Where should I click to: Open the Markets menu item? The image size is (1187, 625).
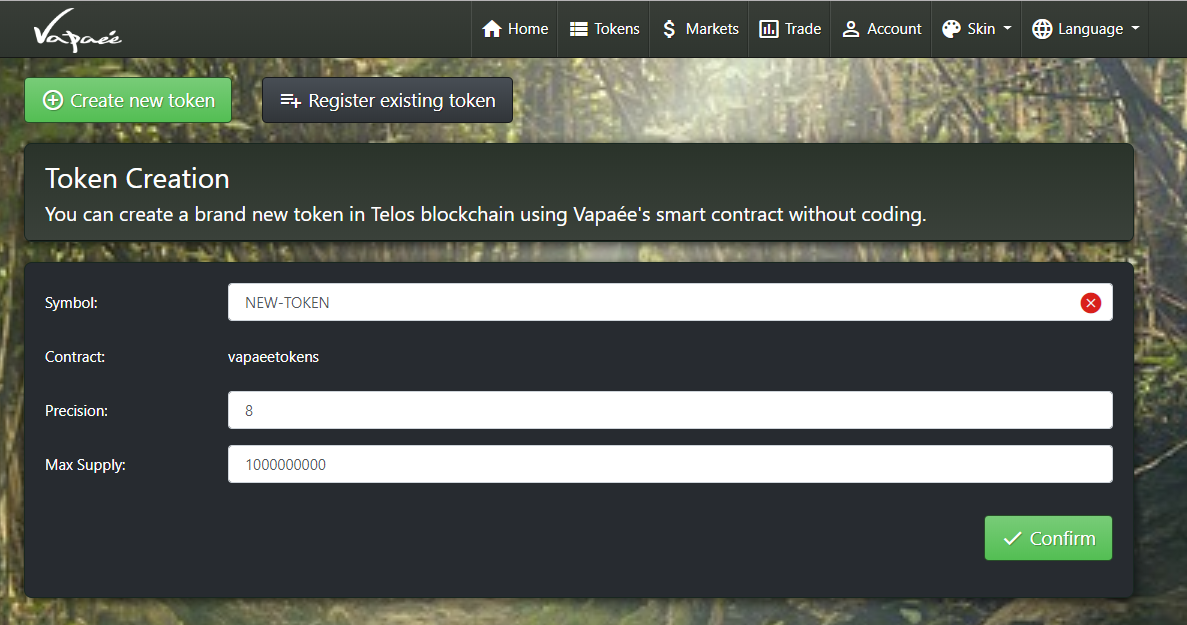(x=699, y=29)
